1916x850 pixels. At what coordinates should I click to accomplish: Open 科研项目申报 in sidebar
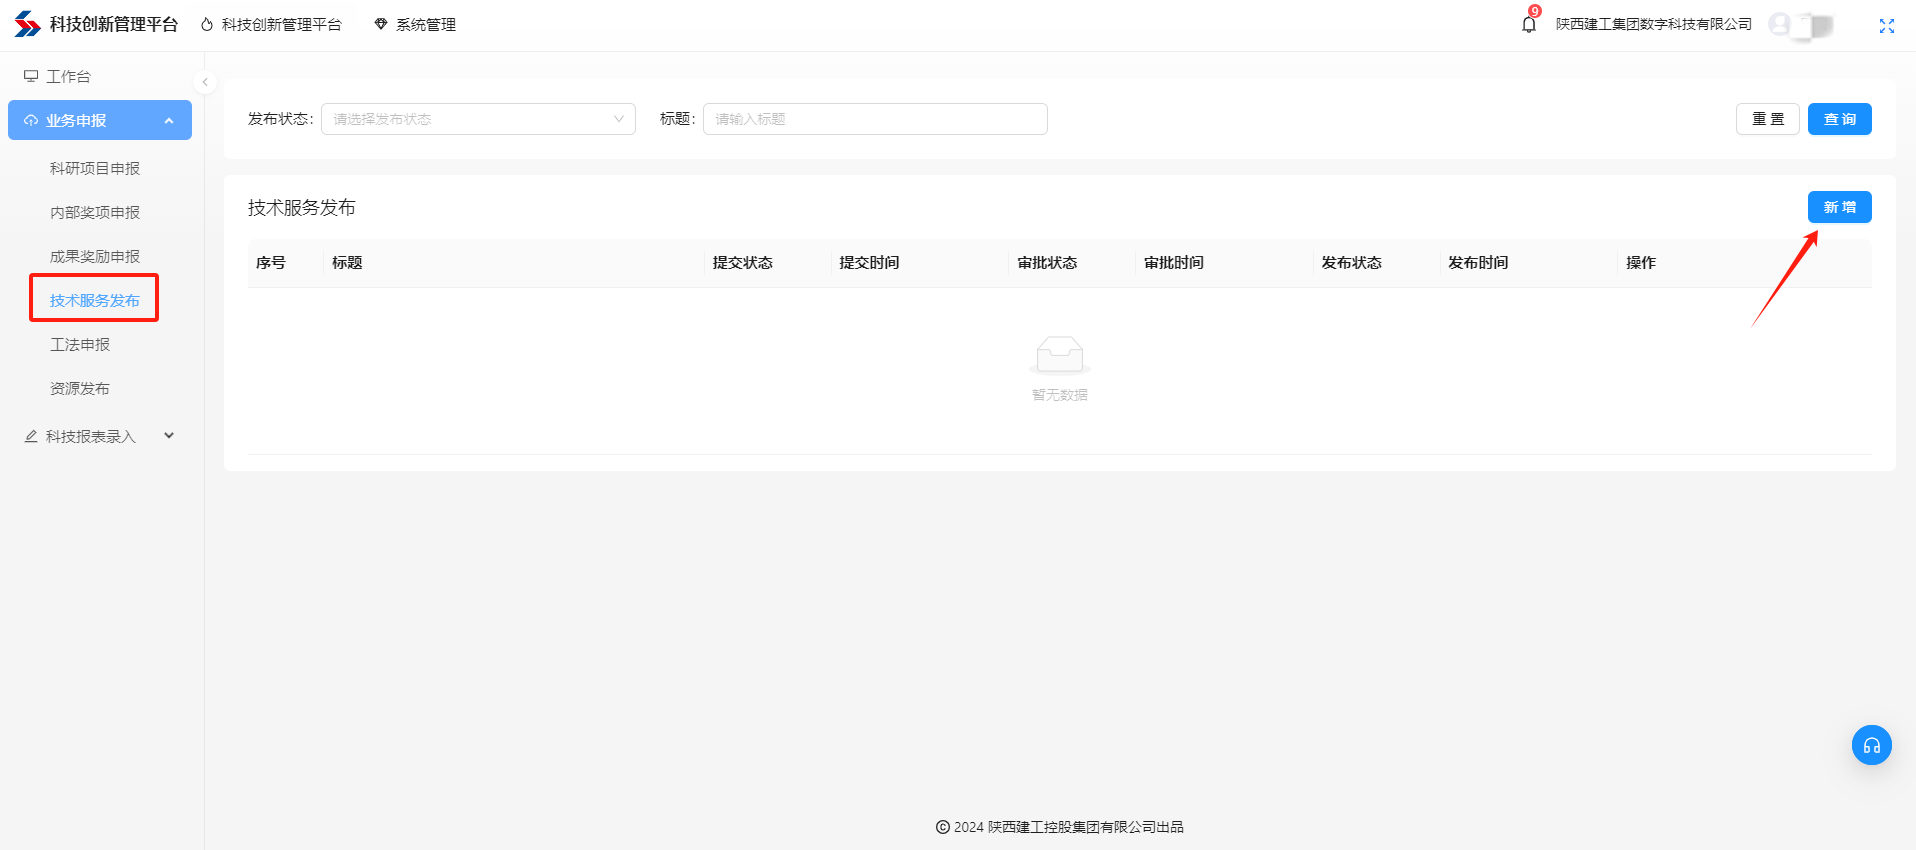(95, 168)
